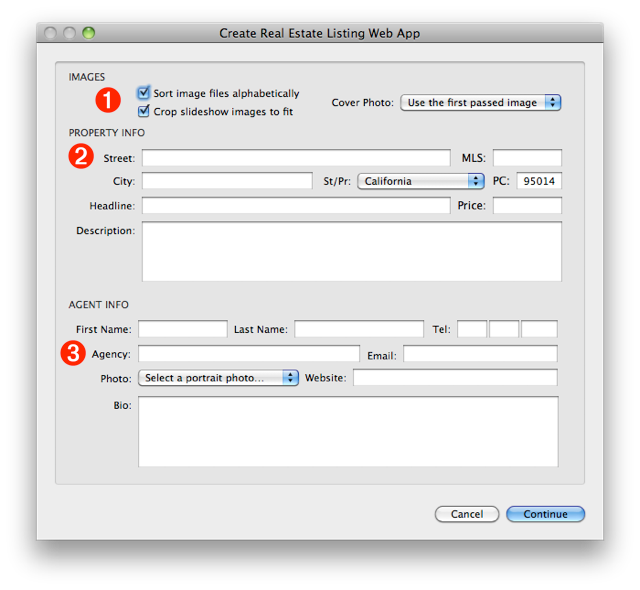Click the Email input field

(x=480, y=354)
